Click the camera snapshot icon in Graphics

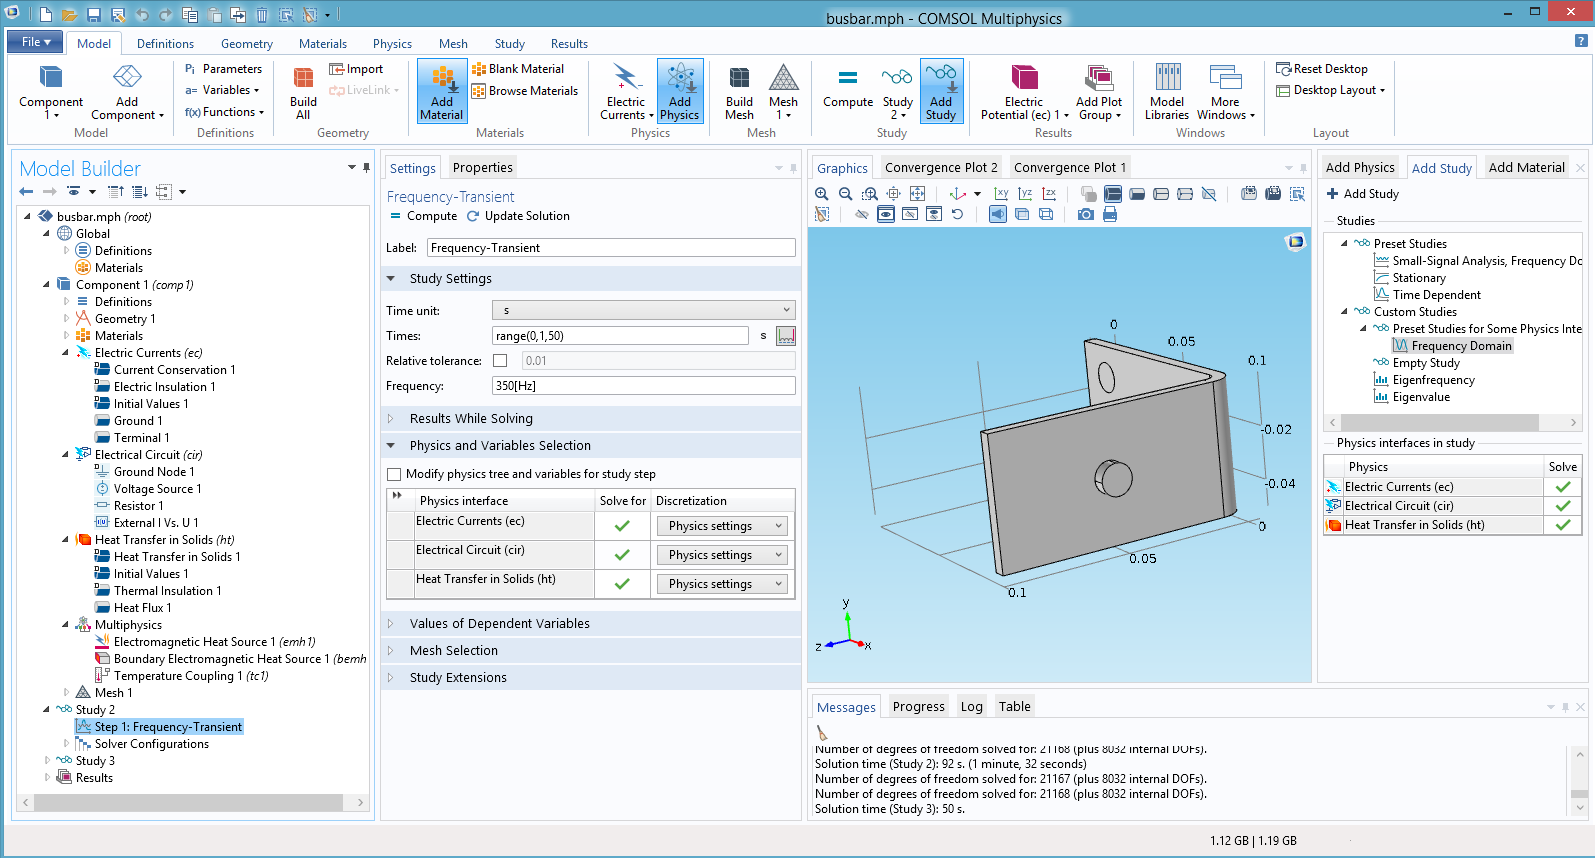click(x=1085, y=214)
